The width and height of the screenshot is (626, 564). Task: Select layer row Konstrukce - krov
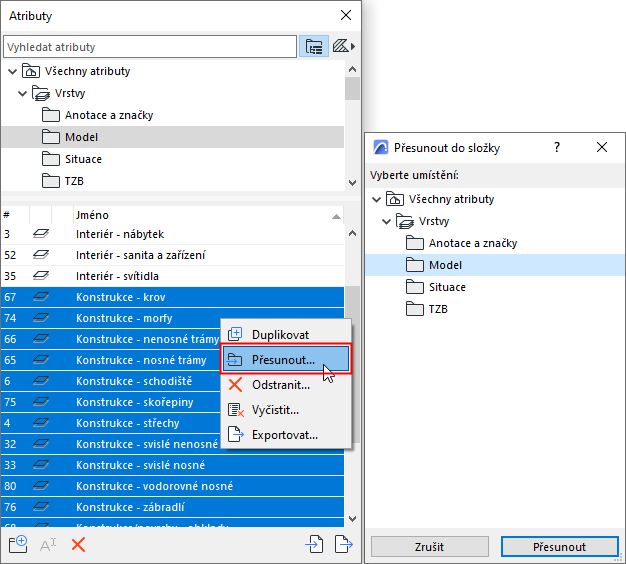173,297
